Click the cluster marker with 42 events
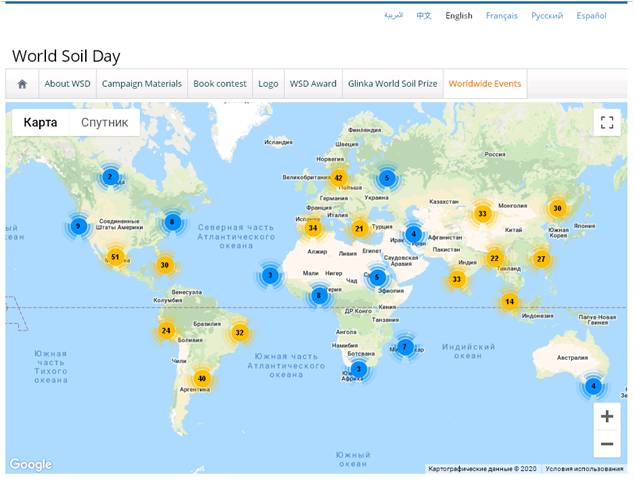This screenshot has width=634, height=483. [339, 178]
